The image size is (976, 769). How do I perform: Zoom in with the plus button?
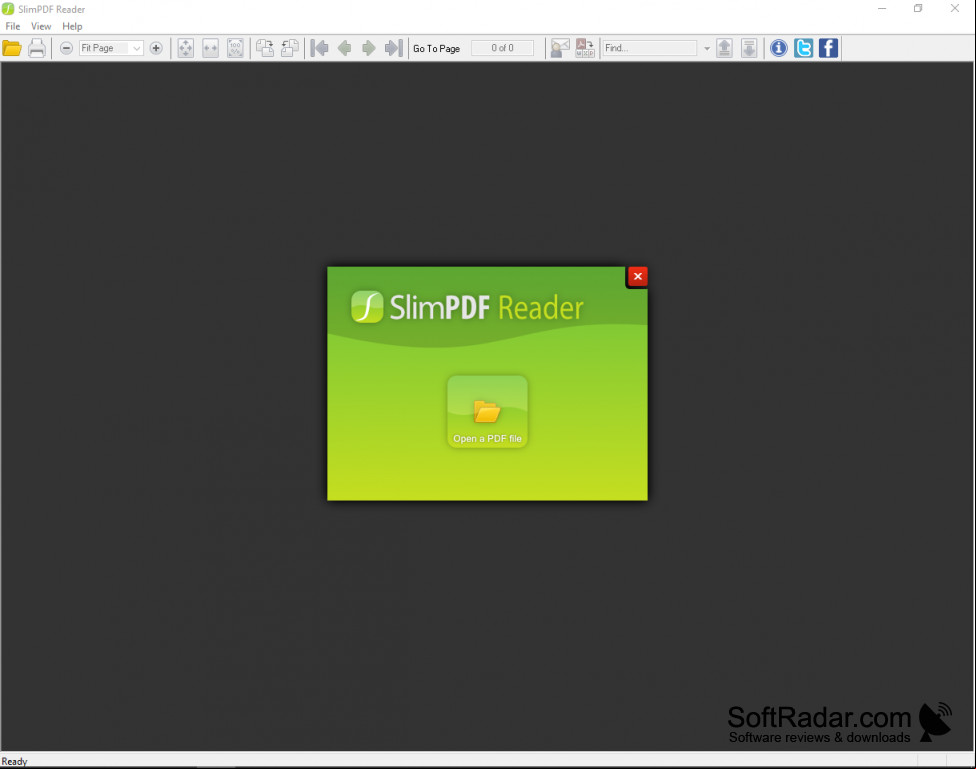coord(156,48)
